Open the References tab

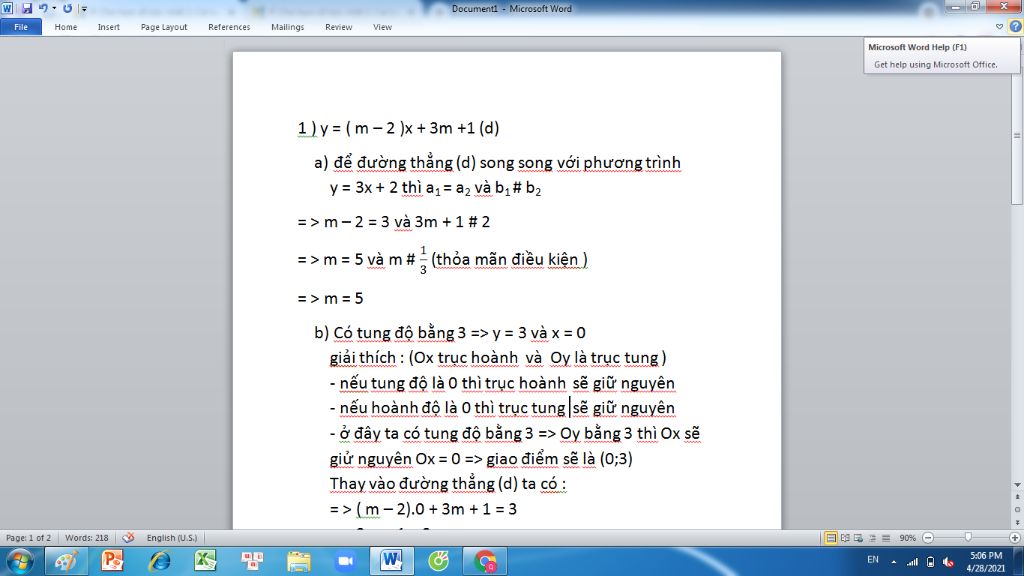pos(229,27)
